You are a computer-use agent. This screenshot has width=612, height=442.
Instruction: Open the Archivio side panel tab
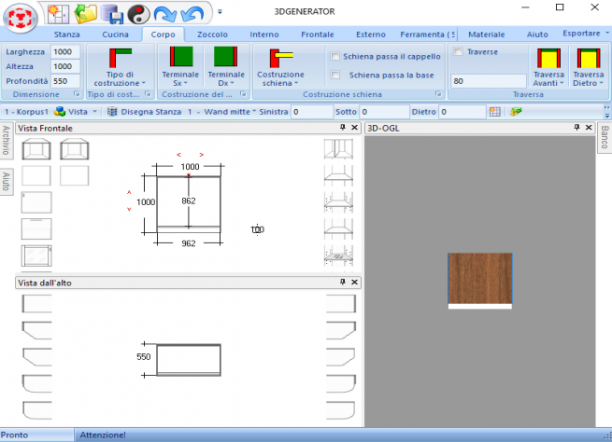tap(6, 141)
